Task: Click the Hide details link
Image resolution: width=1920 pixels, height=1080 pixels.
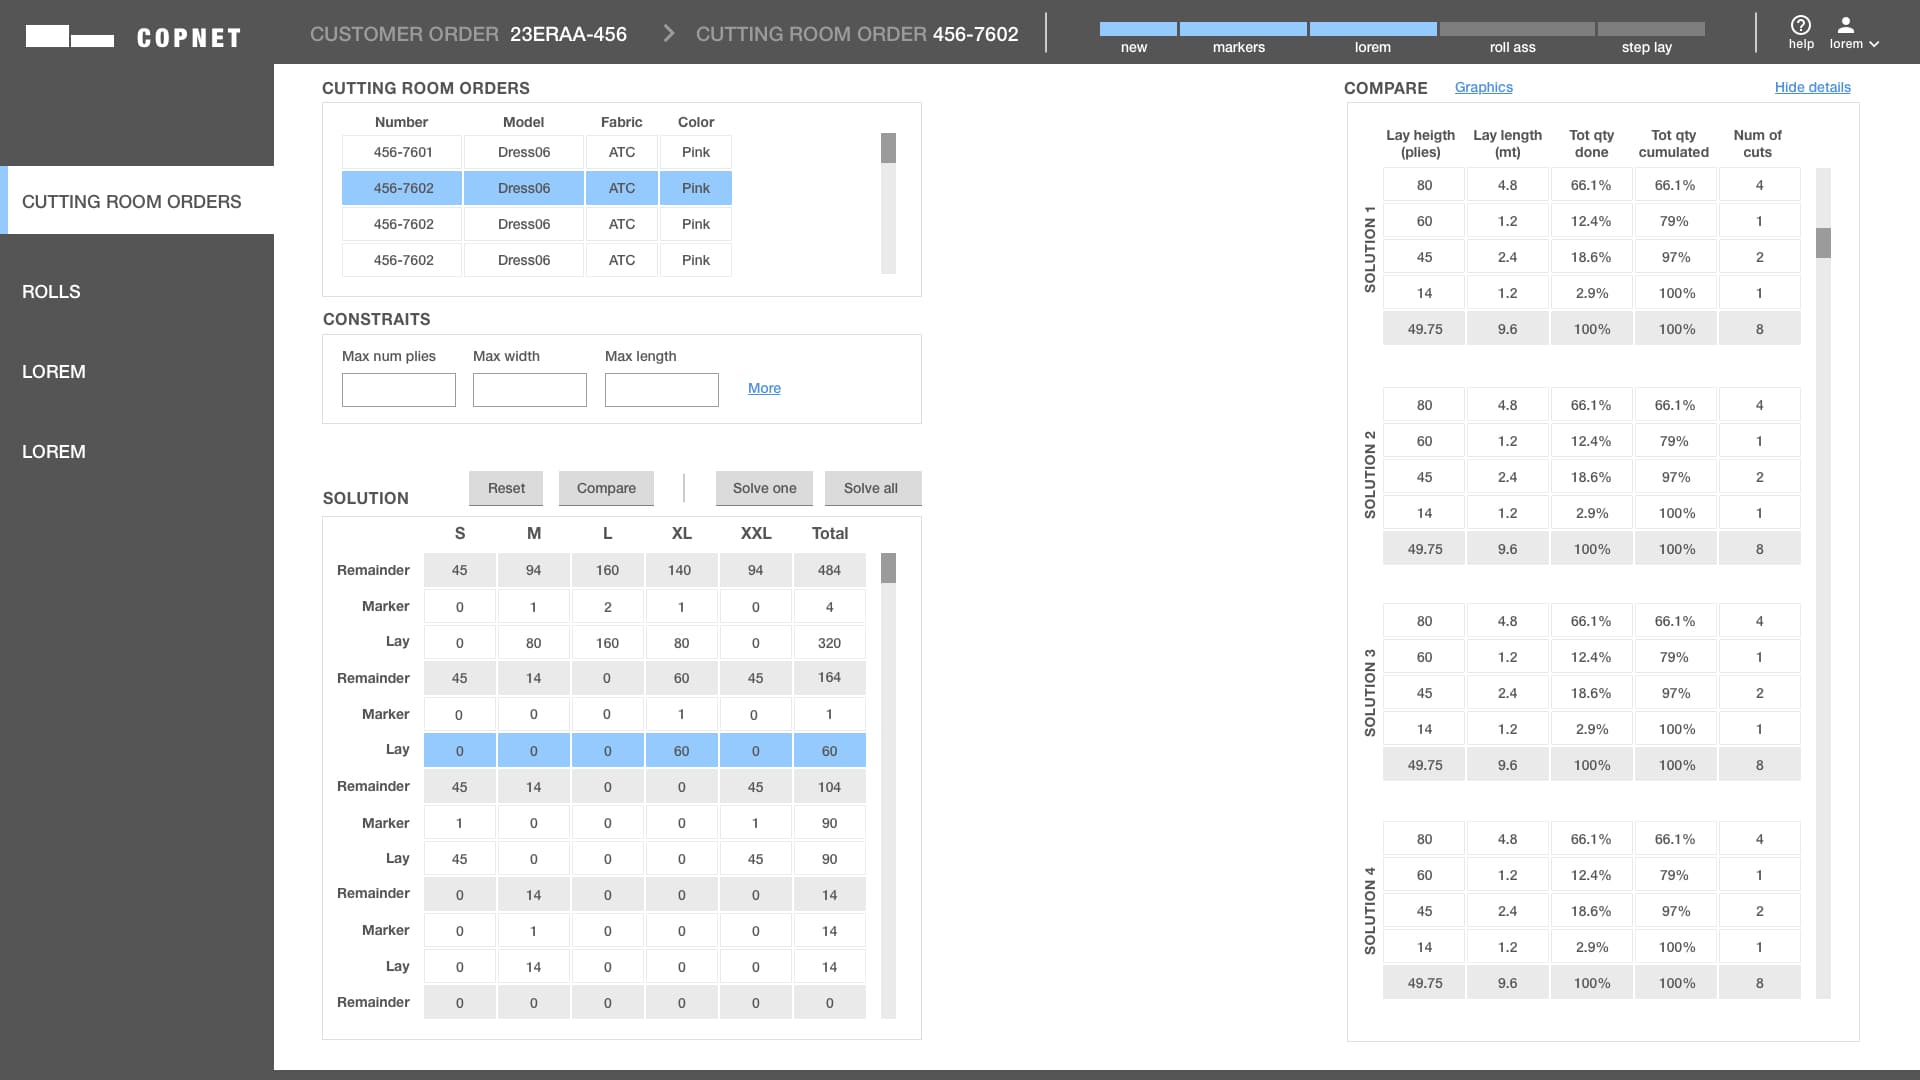Action: [x=1812, y=87]
